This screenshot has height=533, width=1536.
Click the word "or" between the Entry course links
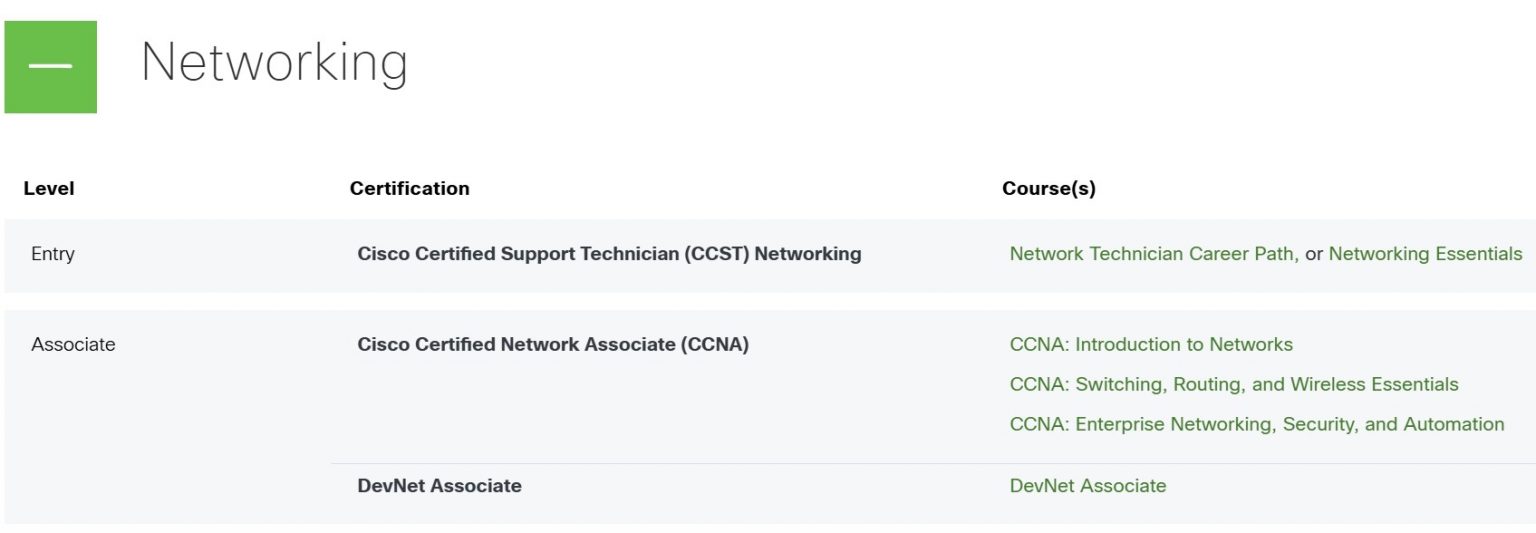point(1313,254)
